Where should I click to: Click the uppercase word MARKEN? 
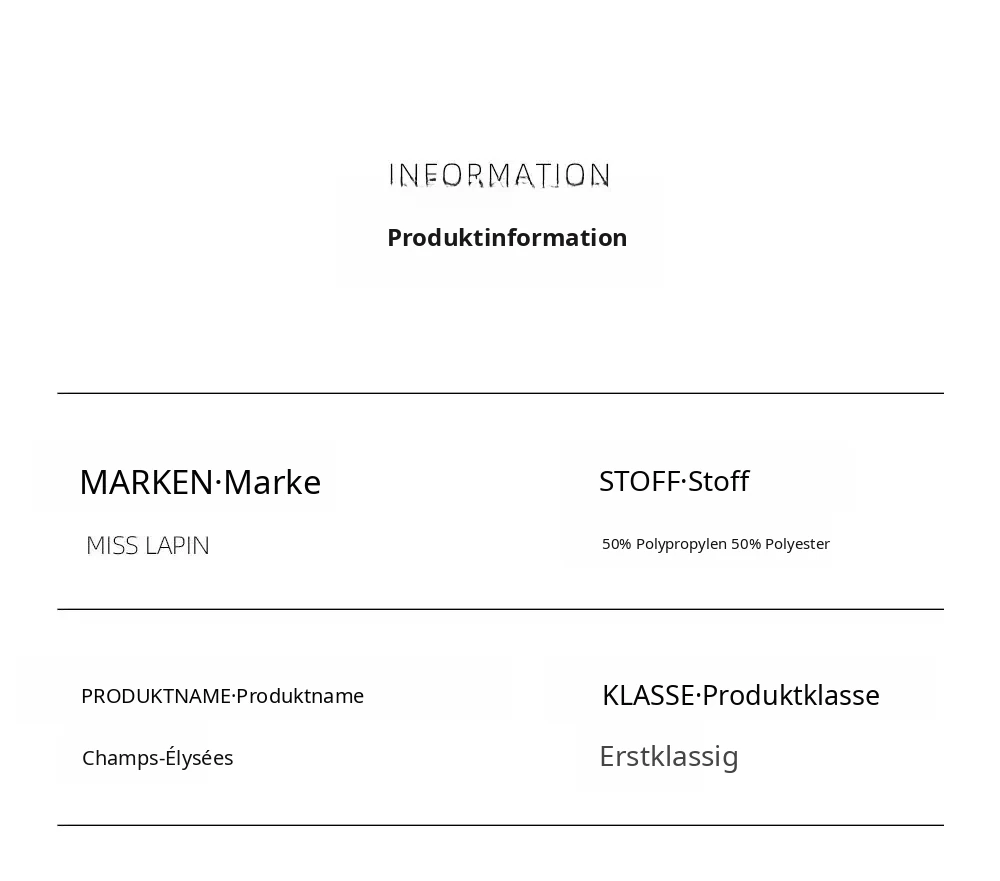pos(146,482)
